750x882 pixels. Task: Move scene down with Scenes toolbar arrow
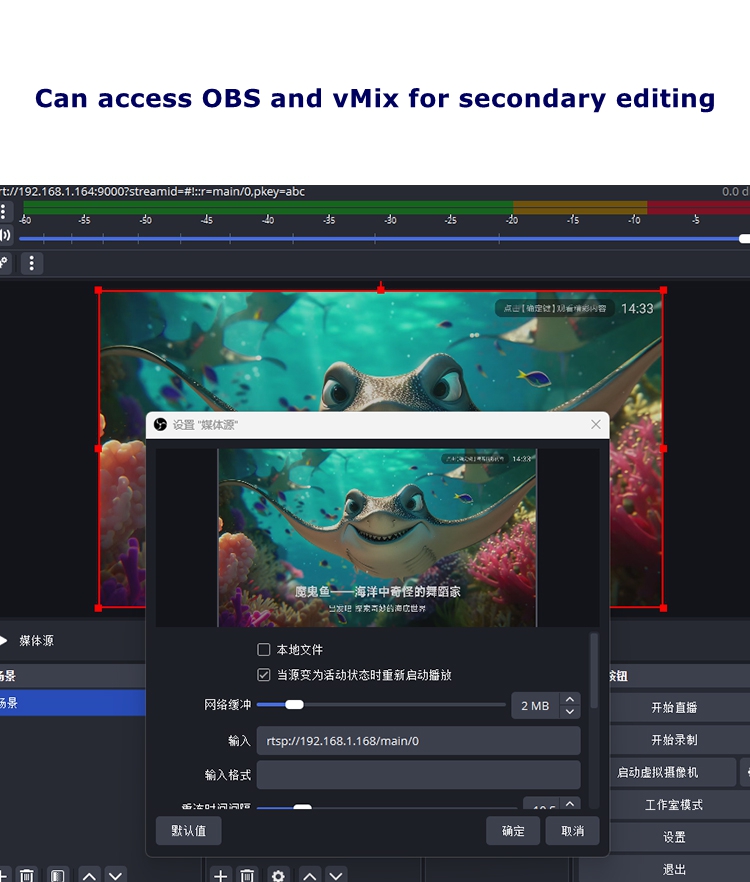[x=115, y=875]
